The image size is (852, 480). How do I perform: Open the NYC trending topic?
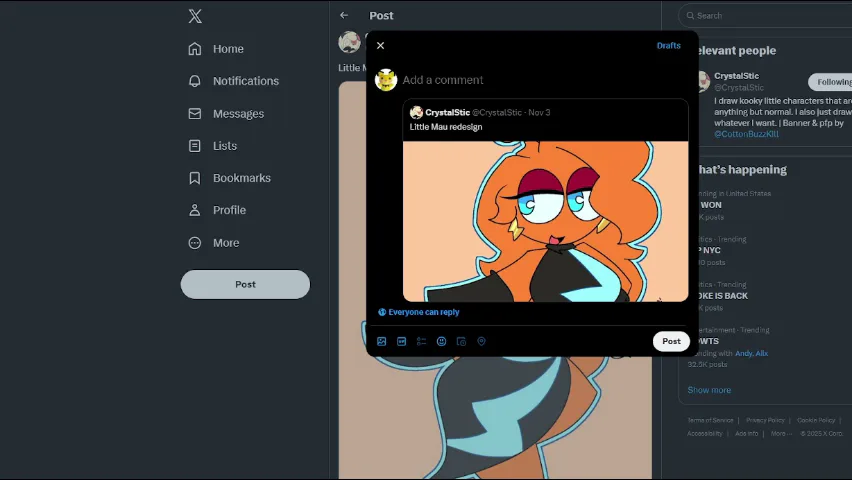pyautogui.click(x=709, y=251)
